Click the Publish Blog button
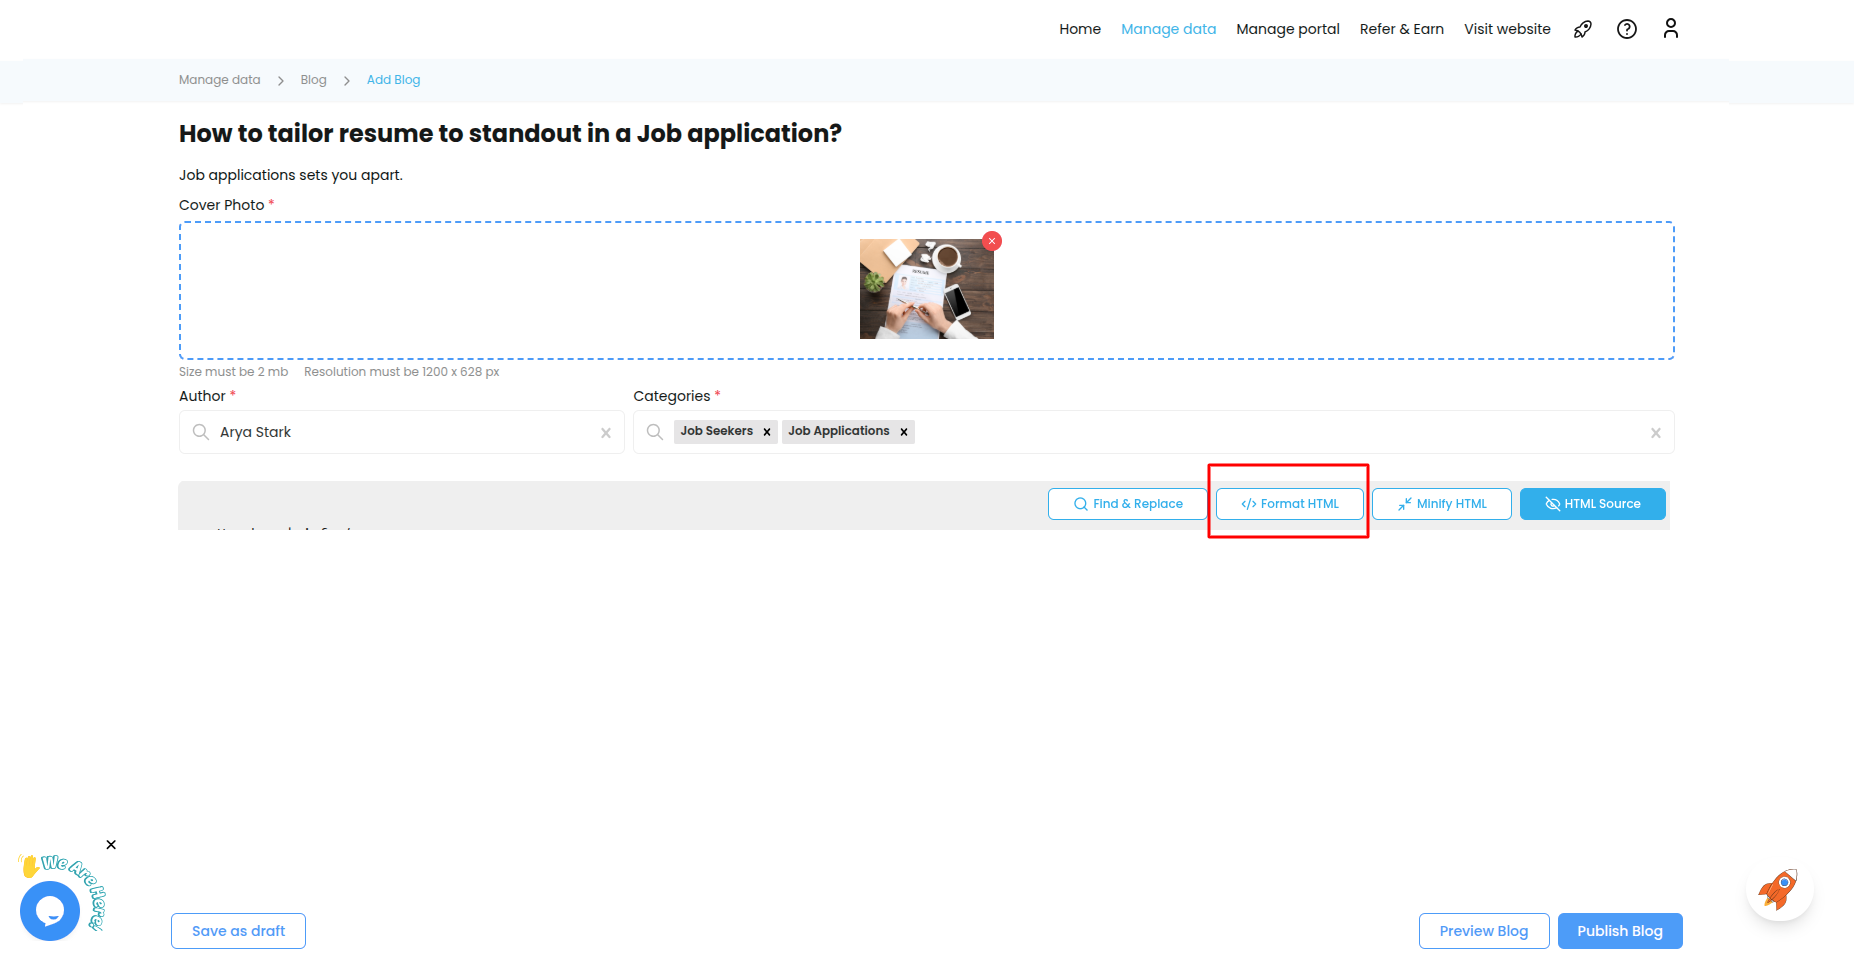1854x961 pixels. click(1619, 931)
